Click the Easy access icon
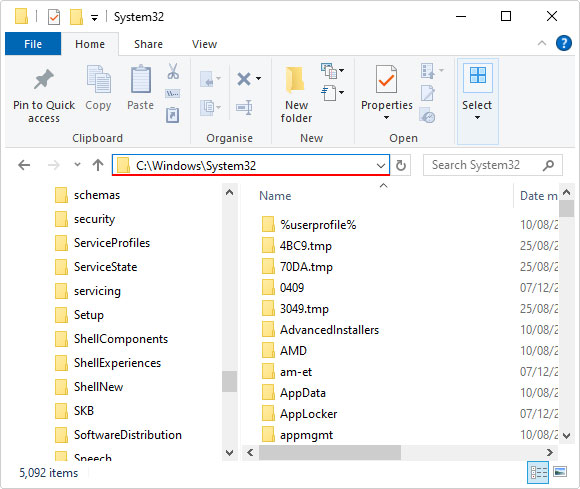580x489 pixels. (329, 92)
